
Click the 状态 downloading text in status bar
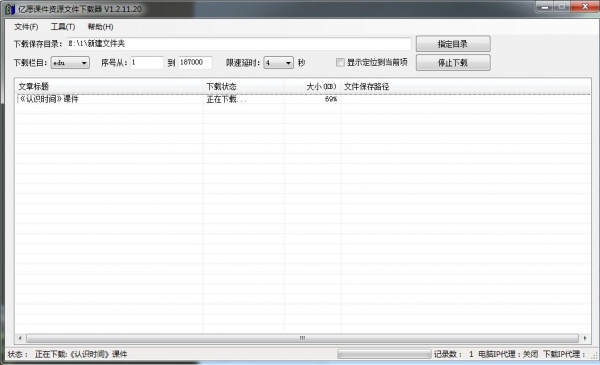(x=67, y=354)
